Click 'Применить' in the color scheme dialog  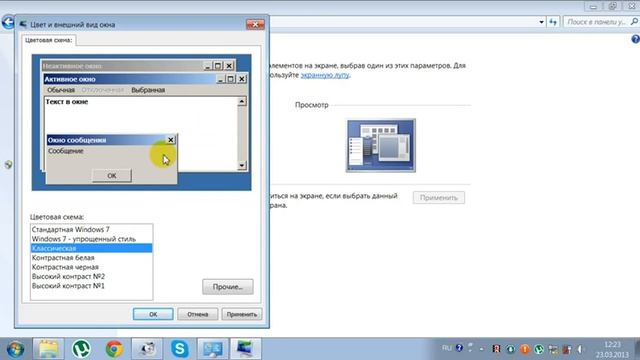242,314
